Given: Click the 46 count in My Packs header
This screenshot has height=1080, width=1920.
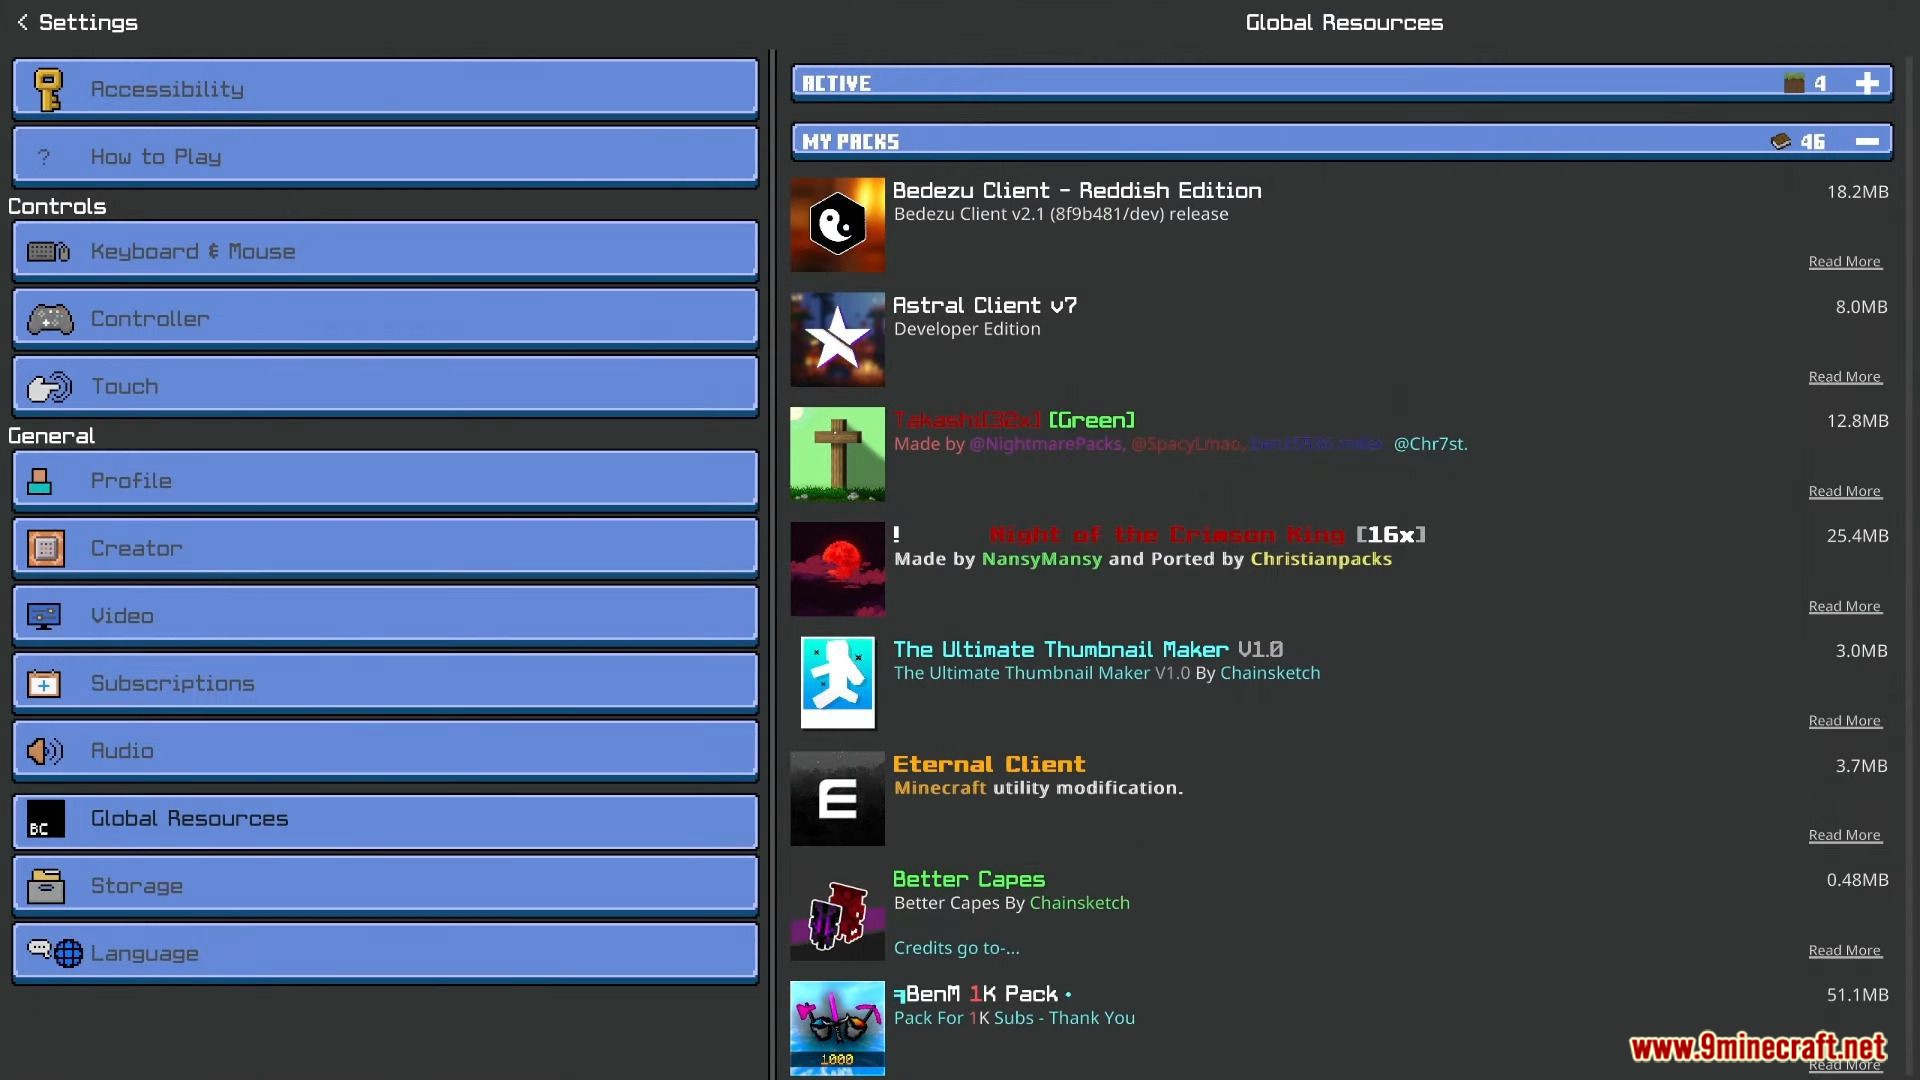Looking at the screenshot, I should pos(1812,142).
